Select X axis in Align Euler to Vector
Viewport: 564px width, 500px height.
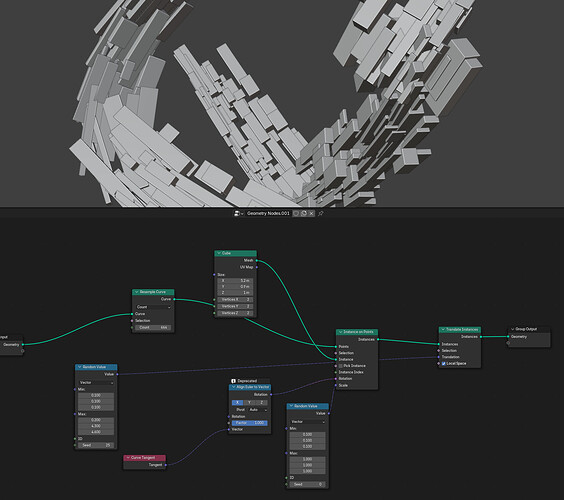coord(237,403)
